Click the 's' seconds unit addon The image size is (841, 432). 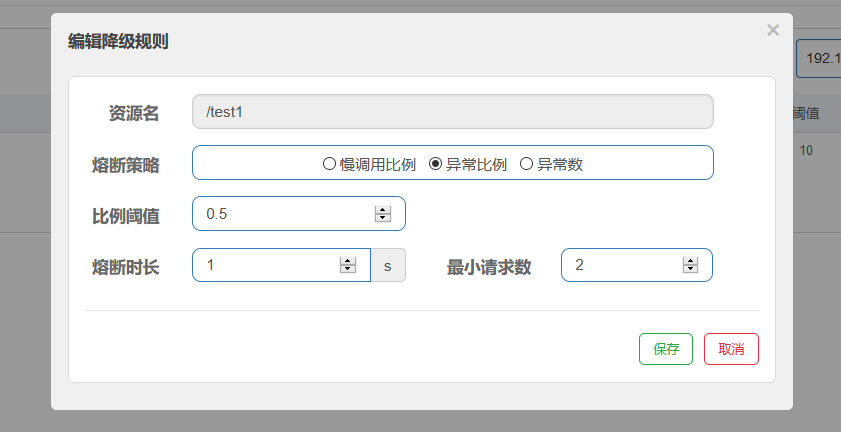[388, 265]
